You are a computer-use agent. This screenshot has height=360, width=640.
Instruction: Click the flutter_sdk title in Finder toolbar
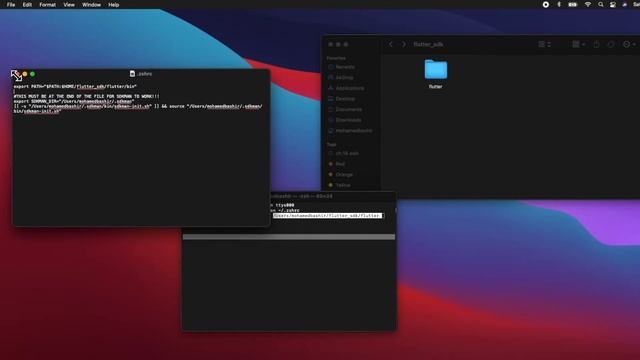click(x=428, y=44)
